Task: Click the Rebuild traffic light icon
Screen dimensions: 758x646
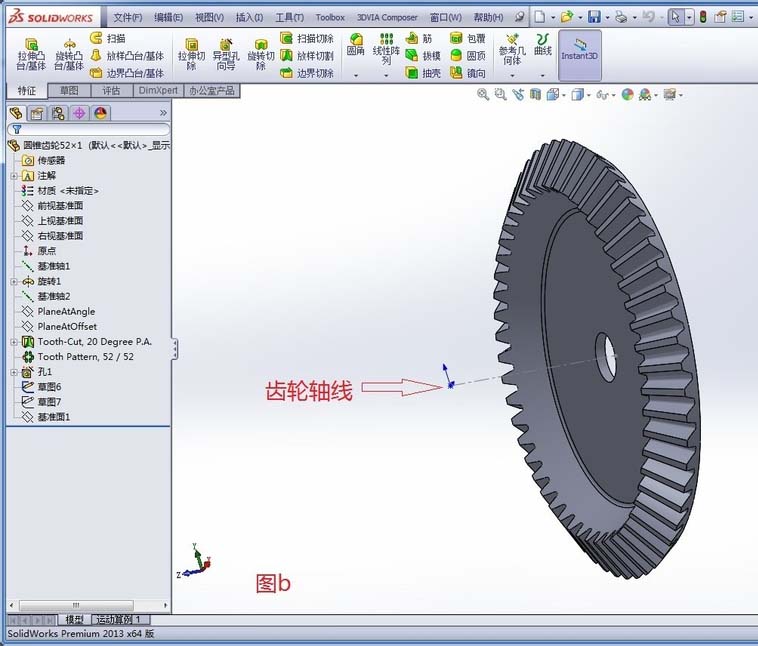Action: click(703, 17)
